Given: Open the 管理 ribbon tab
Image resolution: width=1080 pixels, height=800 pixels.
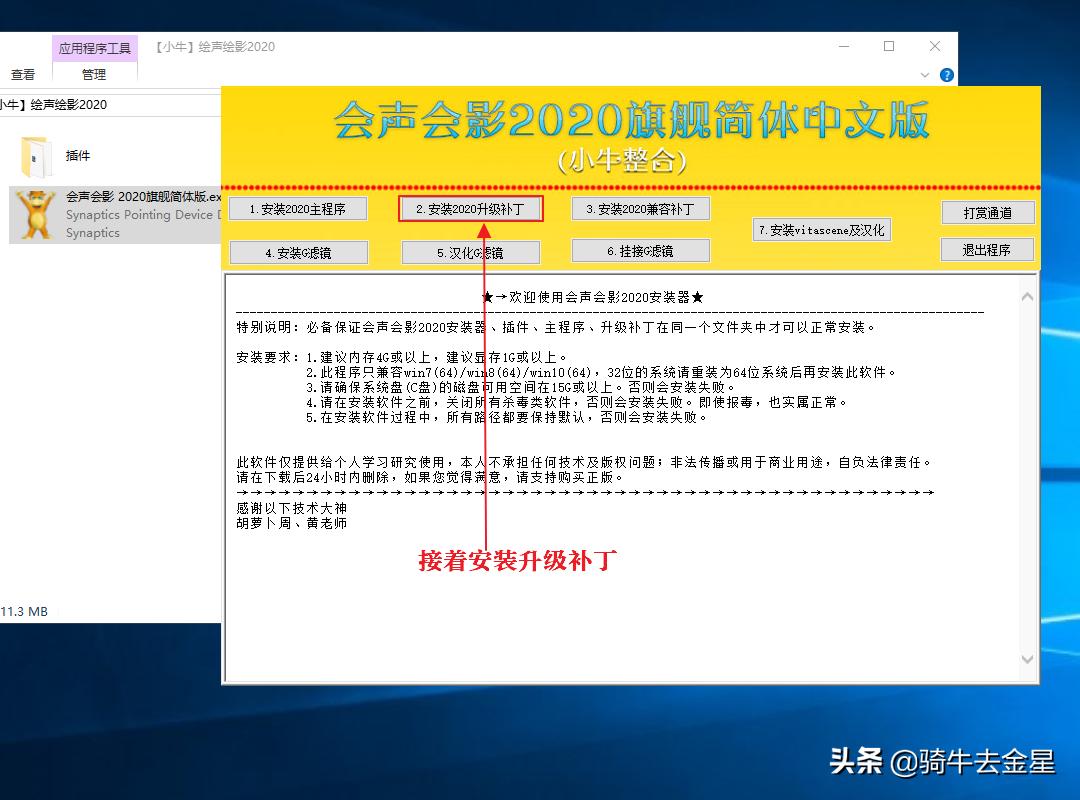Looking at the screenshot, I should click(x=94, y=74).
